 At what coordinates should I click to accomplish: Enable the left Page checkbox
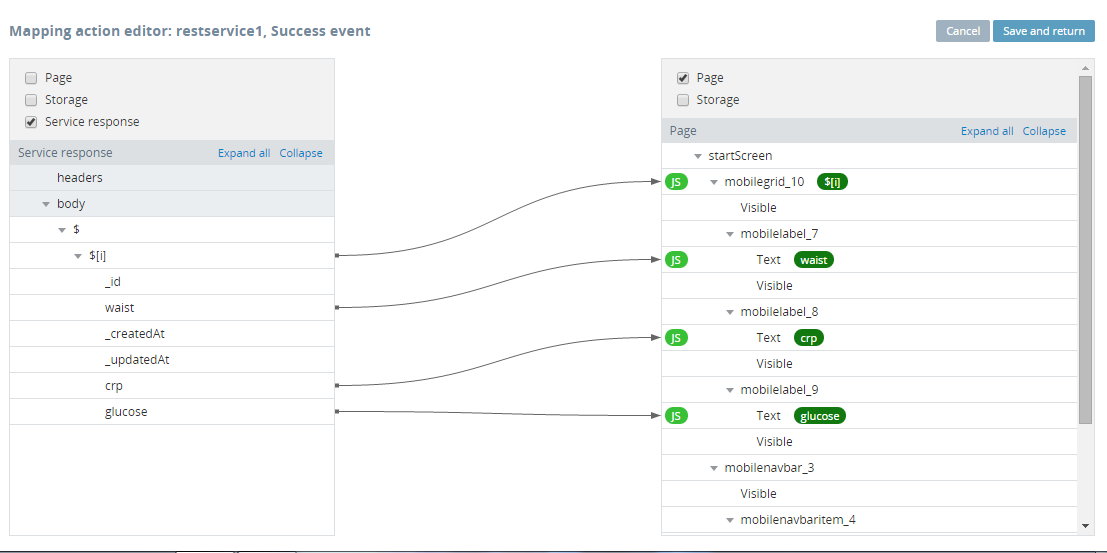(x=31, y=78)
